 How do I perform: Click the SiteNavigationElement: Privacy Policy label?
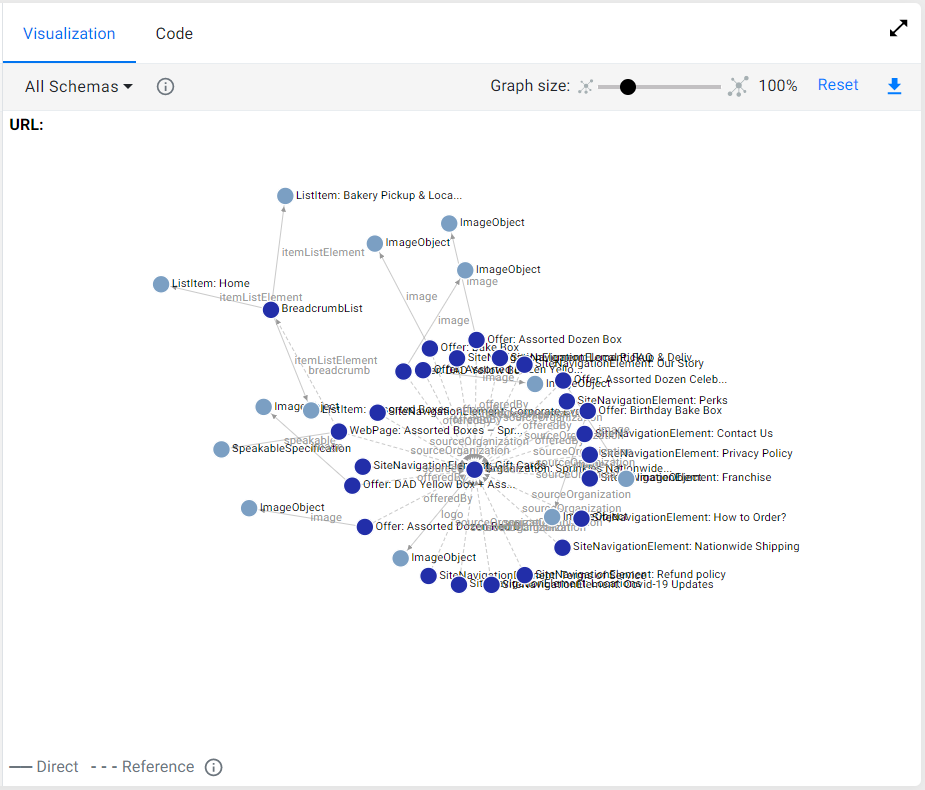point(696,453)
